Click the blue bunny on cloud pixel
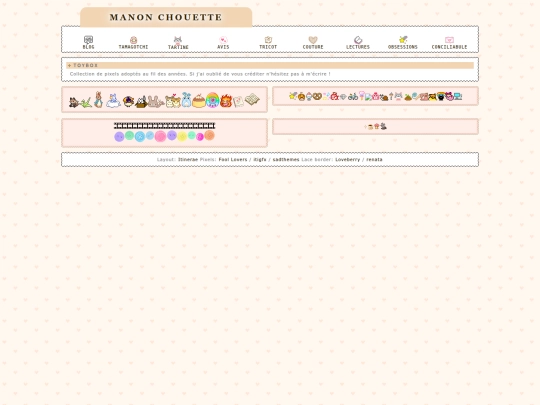 pos(113,101)
